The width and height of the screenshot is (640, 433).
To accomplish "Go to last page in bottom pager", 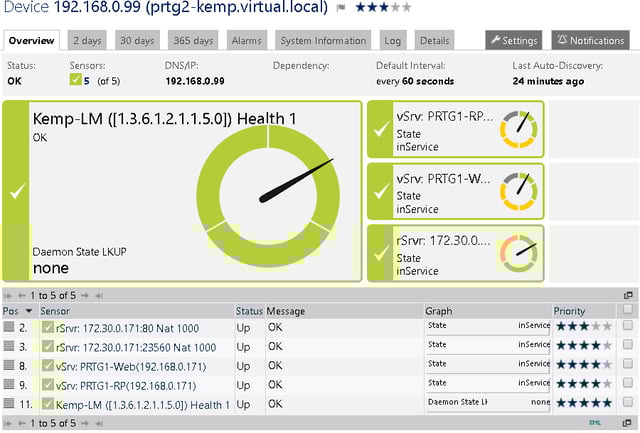I will coord(98,423).
